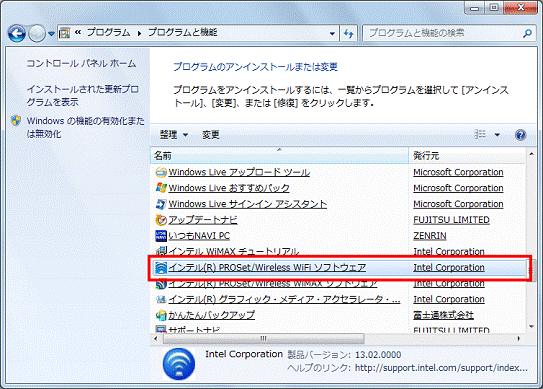The image size is (543, 389).
Task: Sort by the 発行元 column header
Action: click(467, 156)
